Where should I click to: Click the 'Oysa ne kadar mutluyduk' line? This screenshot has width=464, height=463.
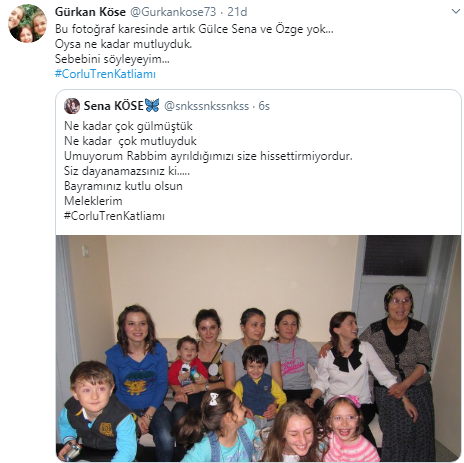tap(123, 44)
